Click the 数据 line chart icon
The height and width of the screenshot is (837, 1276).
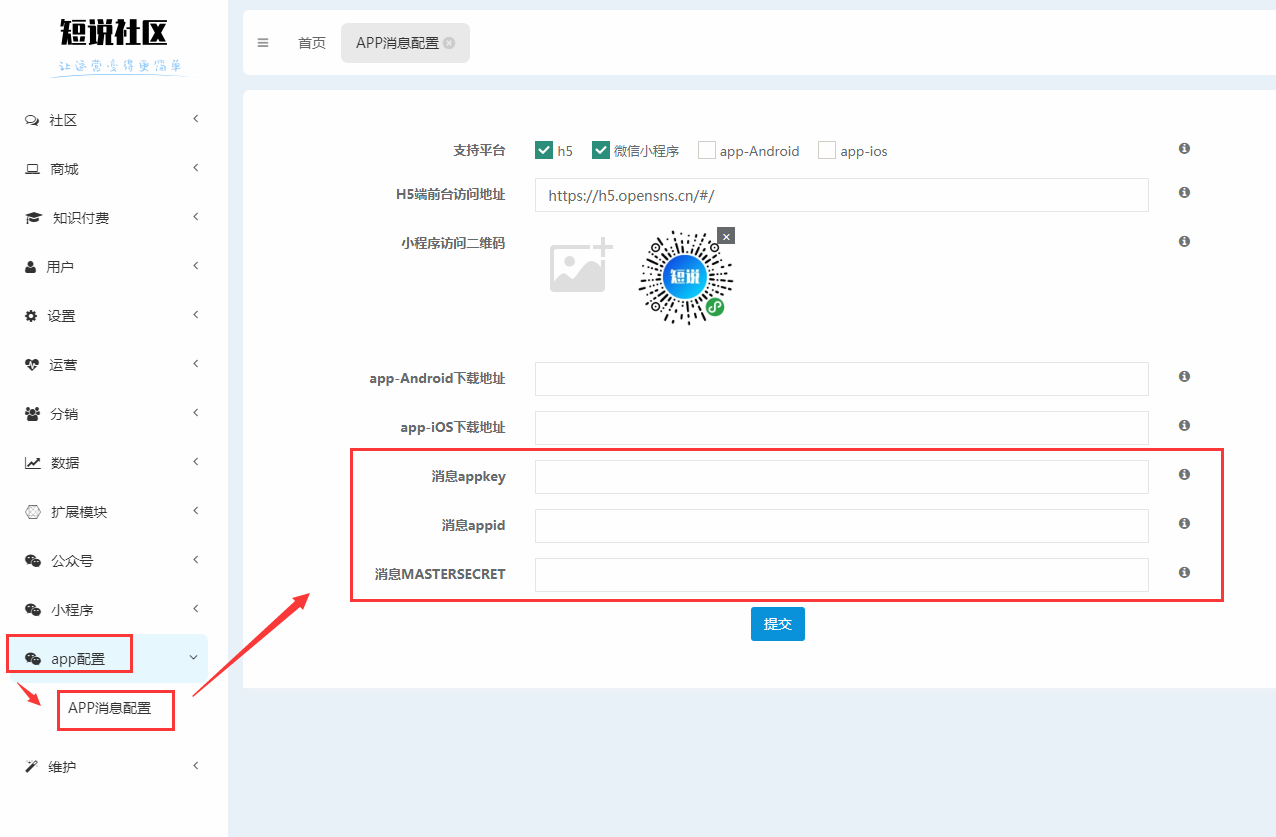(x=32, y=463)
